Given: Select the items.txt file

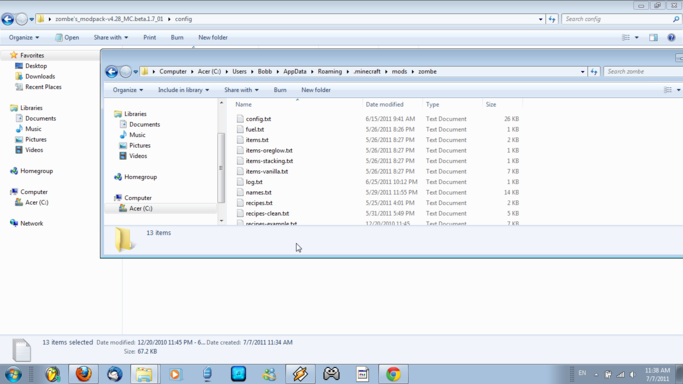Looking at the screenshot, I should 257,140.
